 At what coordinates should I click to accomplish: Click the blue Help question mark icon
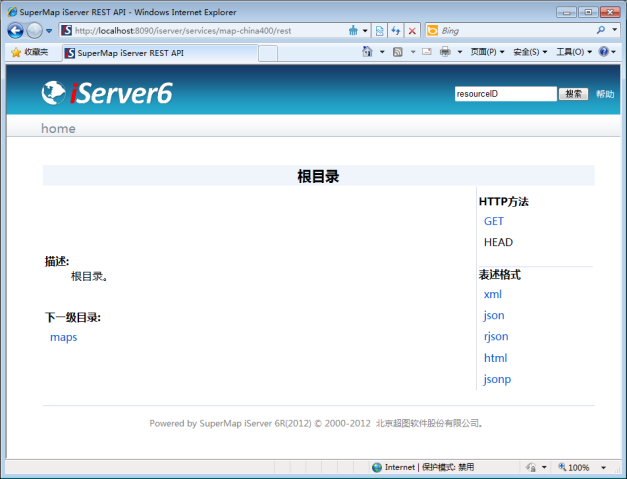(604, 52)
